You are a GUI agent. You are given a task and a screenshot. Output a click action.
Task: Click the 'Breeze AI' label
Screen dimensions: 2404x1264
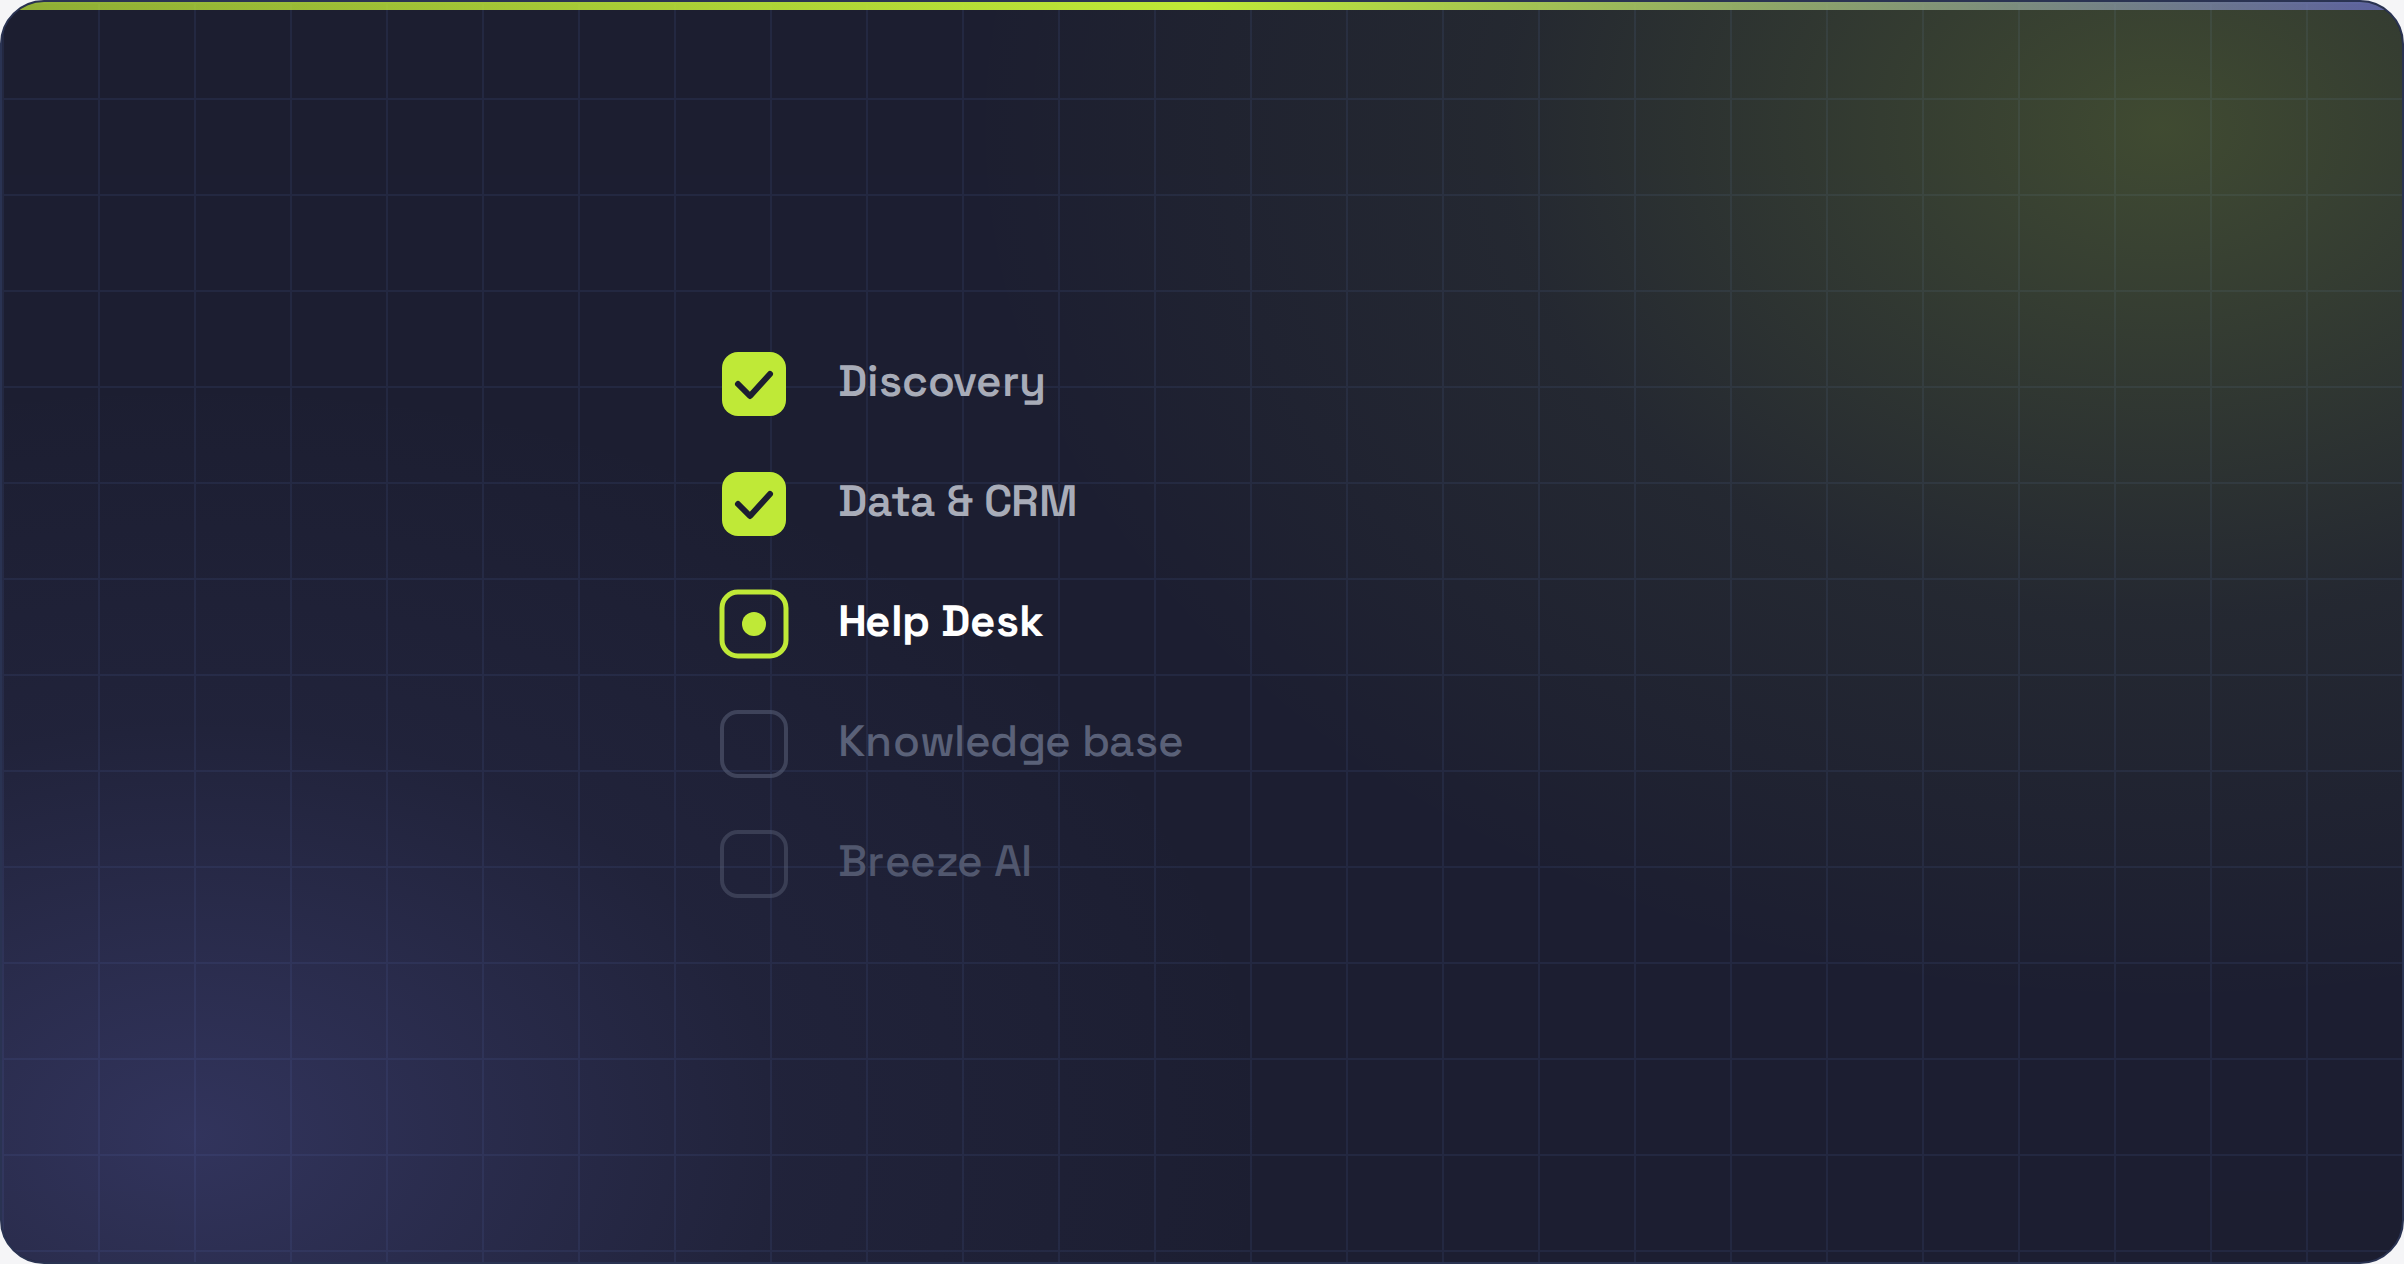pos(934,862)
